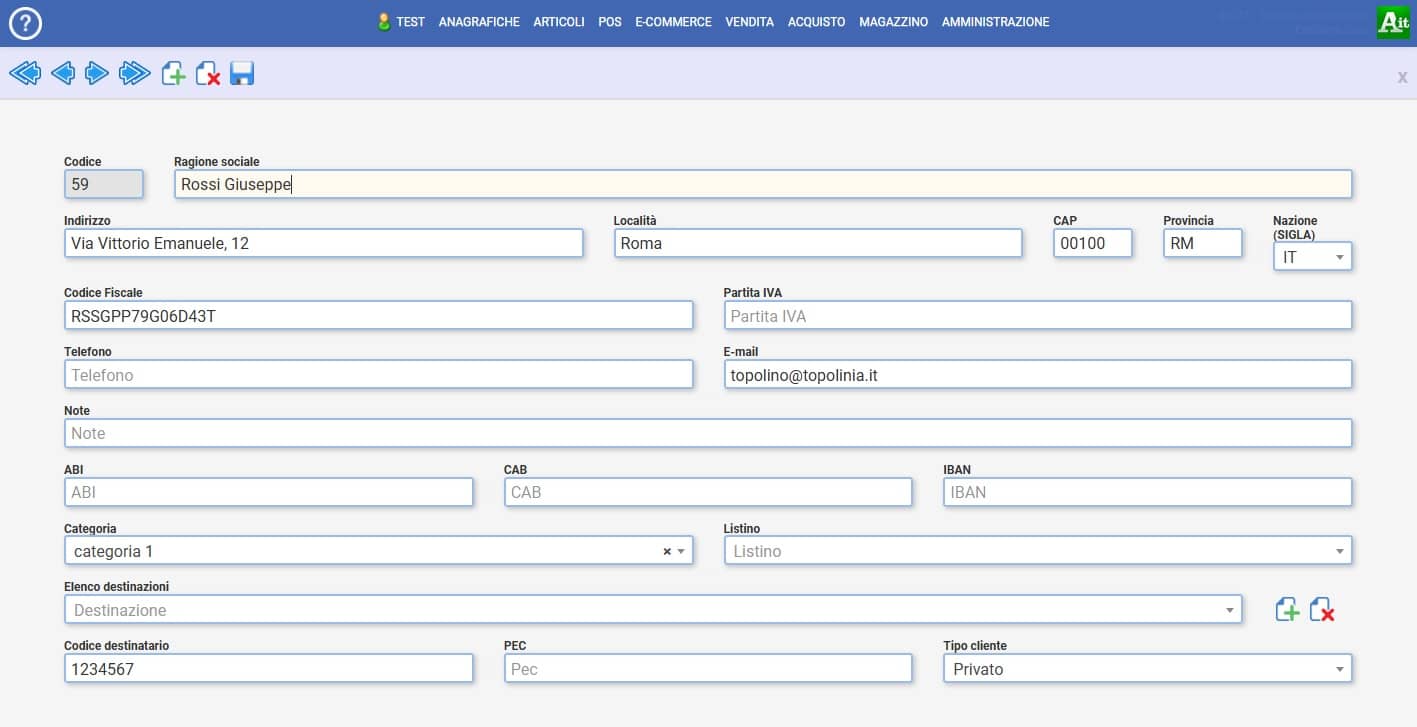Viewport: 1417px width, 727px height.
Task: Go to the first record arrow icon
Action: coord(25,73)
